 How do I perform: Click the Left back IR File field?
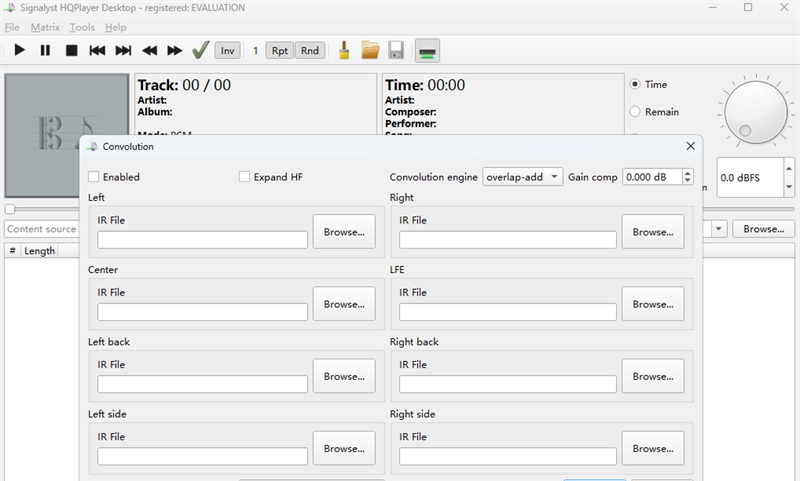pyautogui.click(x=203, y=384)
